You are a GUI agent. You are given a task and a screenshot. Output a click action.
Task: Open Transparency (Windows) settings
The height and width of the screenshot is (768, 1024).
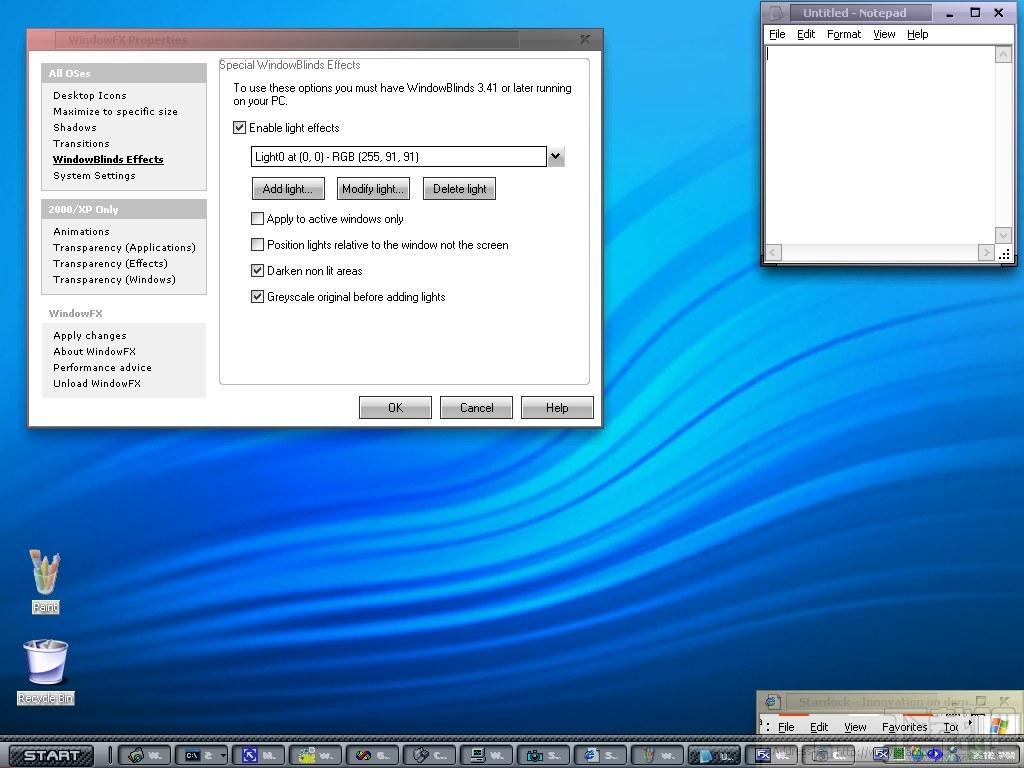pyautogui.click(x=114, y=280)
